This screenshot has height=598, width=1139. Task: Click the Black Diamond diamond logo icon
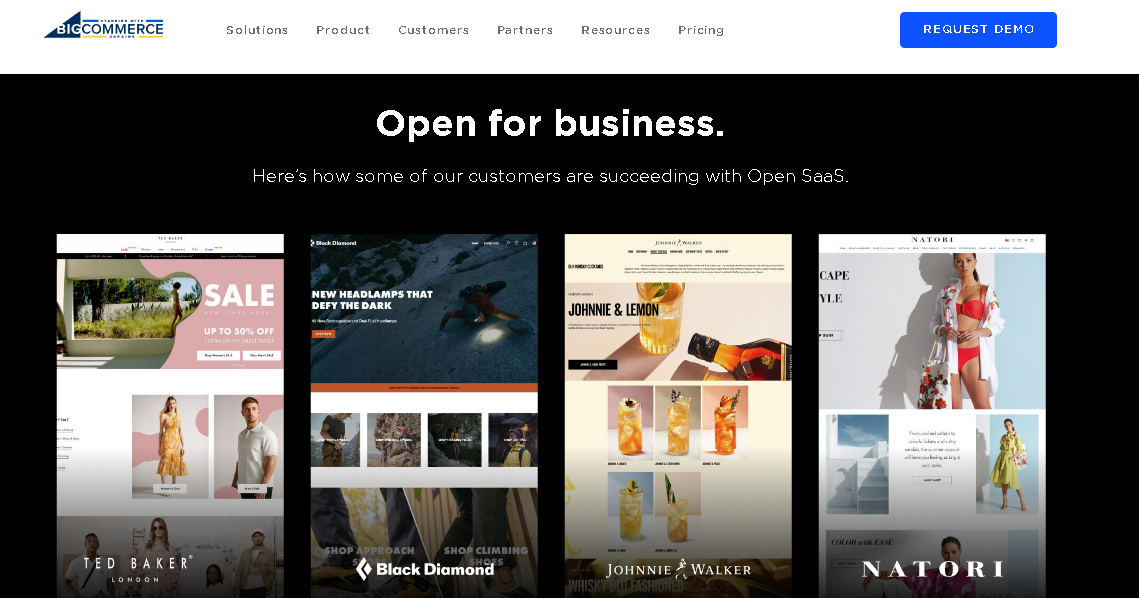pos(364,569)
